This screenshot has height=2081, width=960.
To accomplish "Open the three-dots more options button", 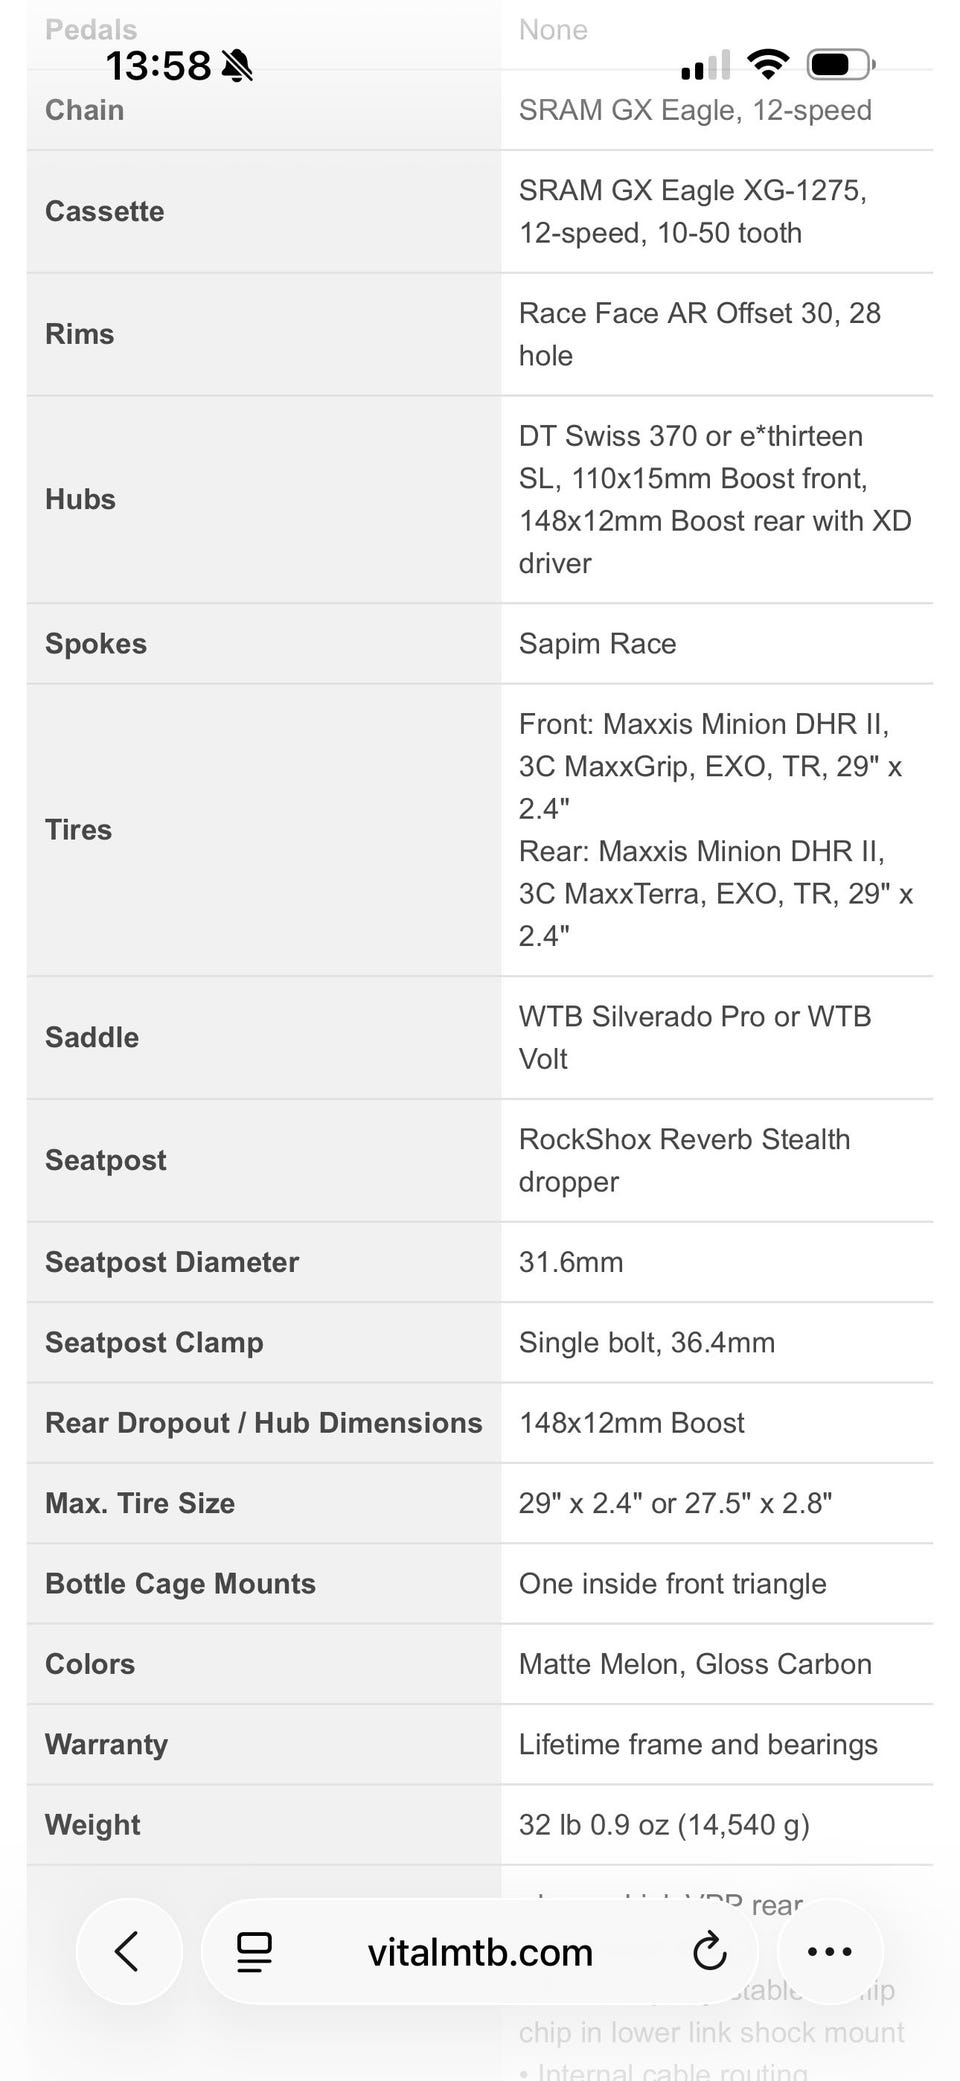I will point(829,1951).
